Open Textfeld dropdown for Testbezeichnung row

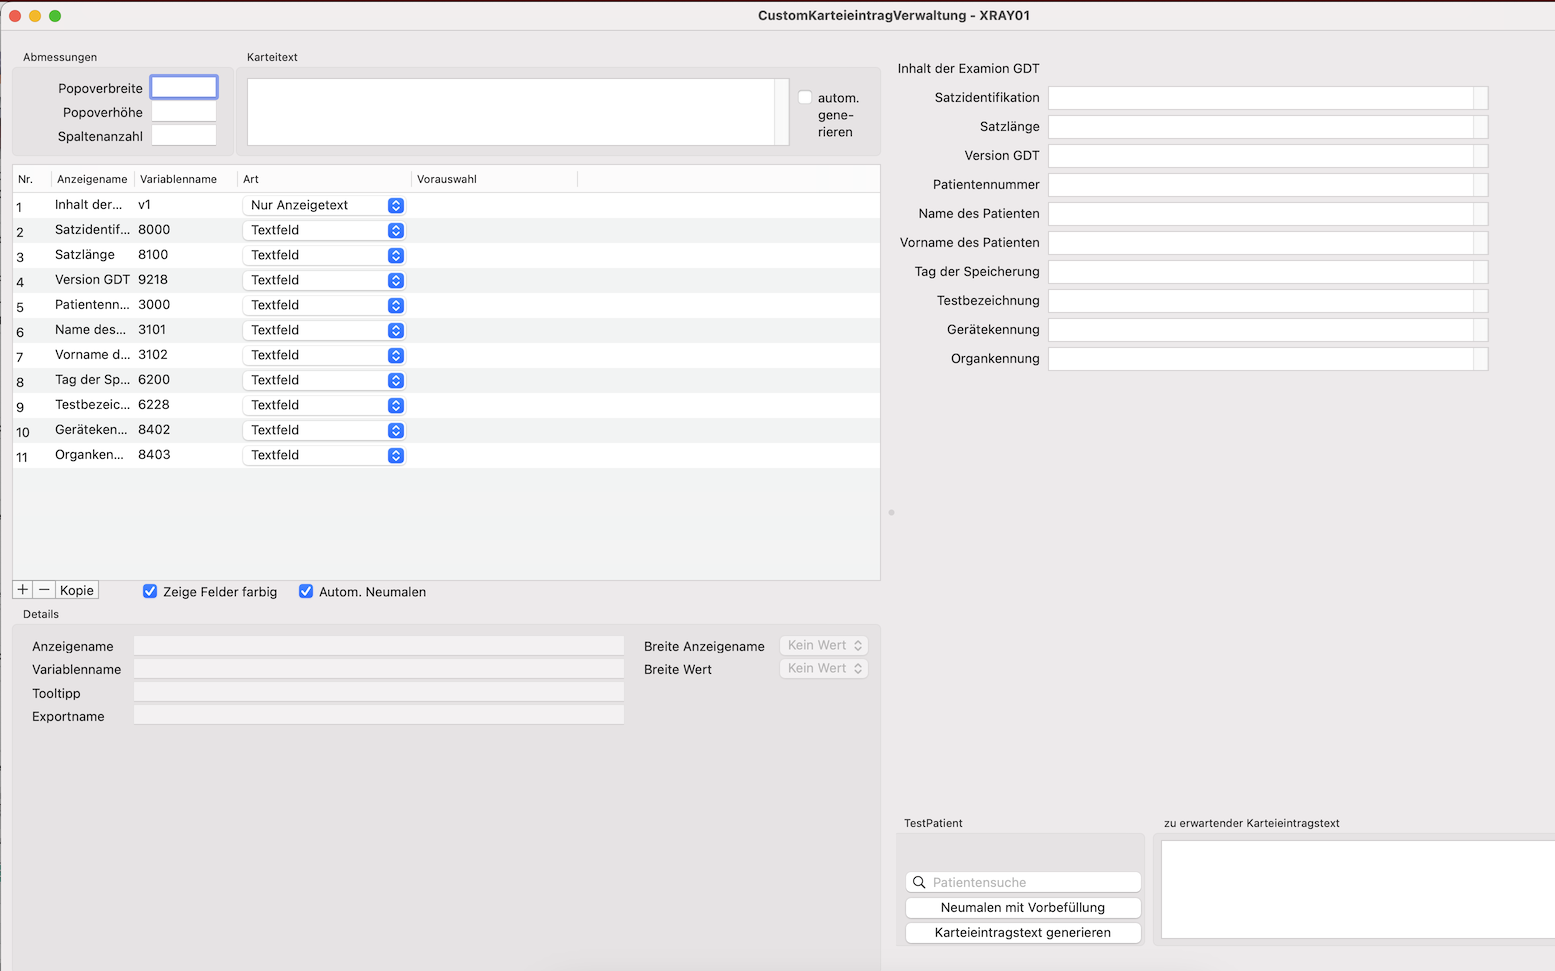[x=324, y=405]
